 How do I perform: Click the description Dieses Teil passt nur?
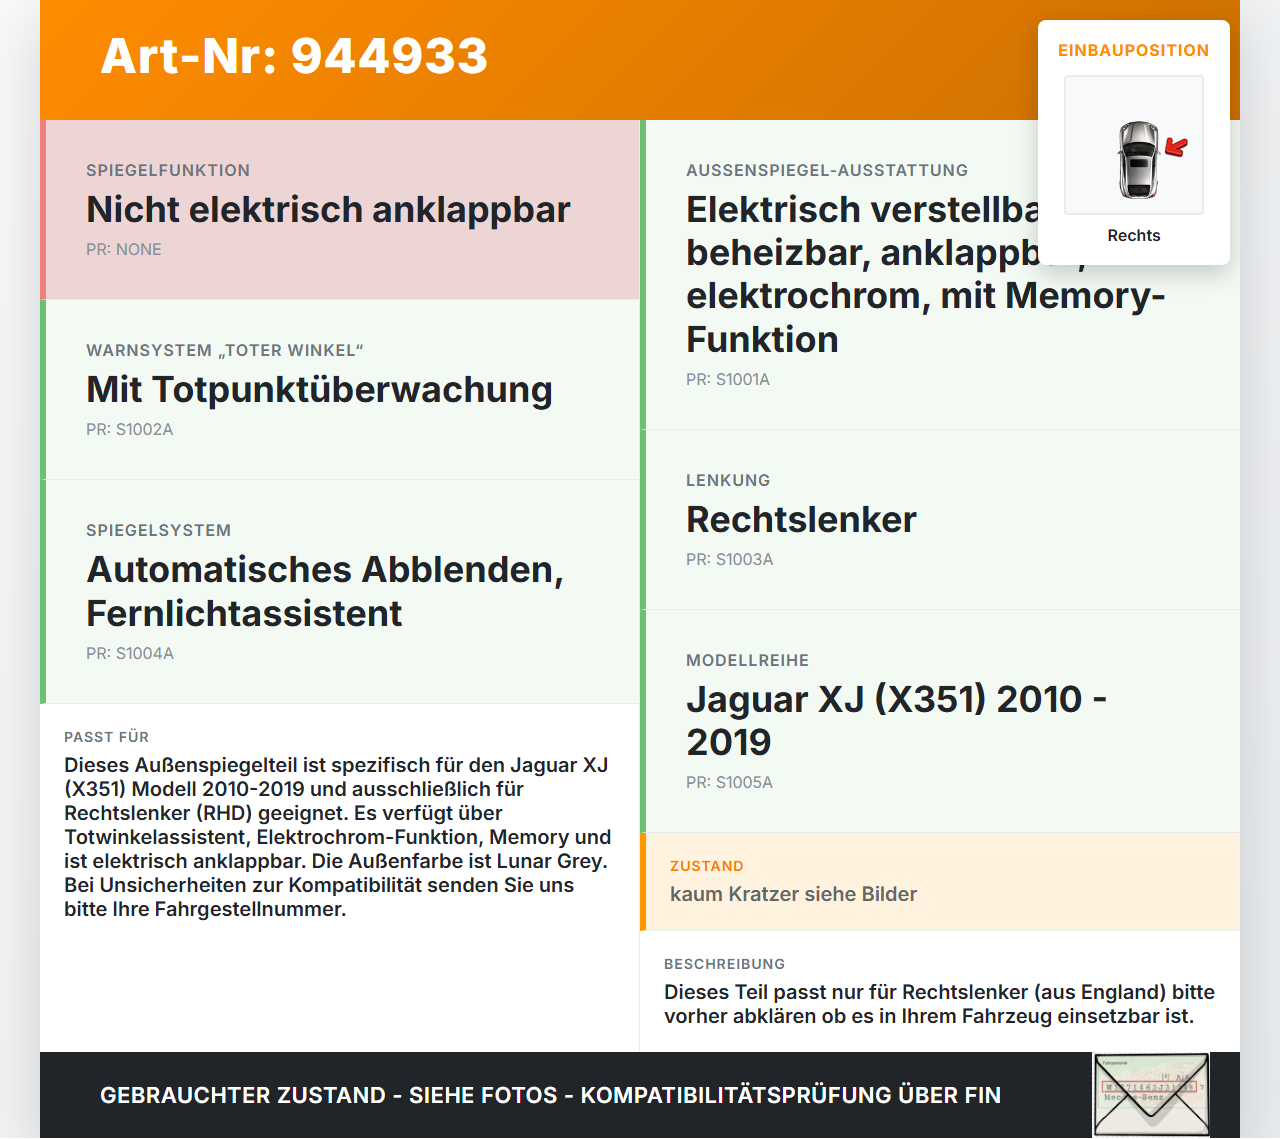coord(940,1004)
